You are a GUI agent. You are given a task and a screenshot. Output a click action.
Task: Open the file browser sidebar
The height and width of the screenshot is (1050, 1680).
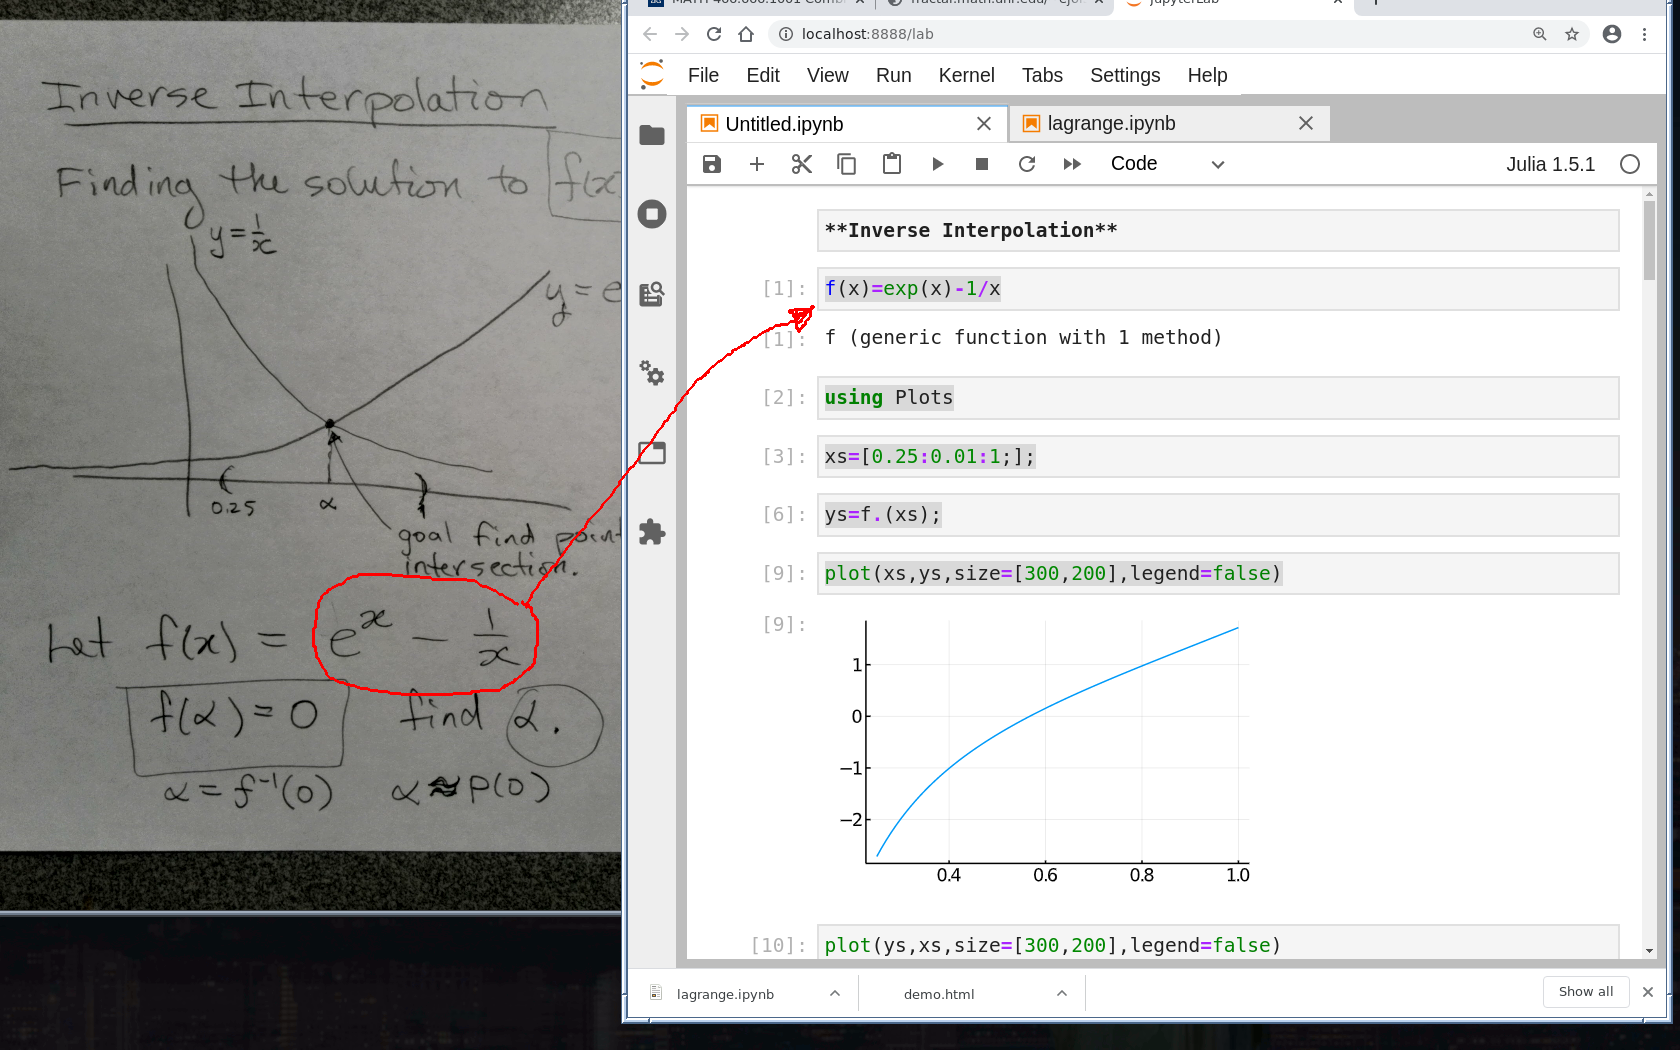(652, 135)
